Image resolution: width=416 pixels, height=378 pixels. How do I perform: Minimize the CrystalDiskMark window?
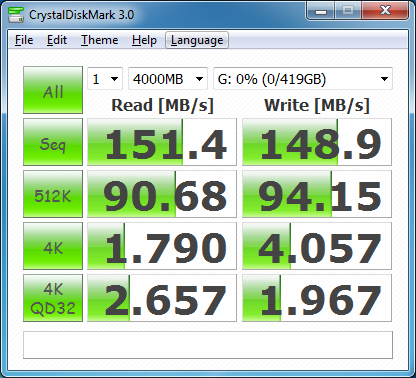[321, 11]
